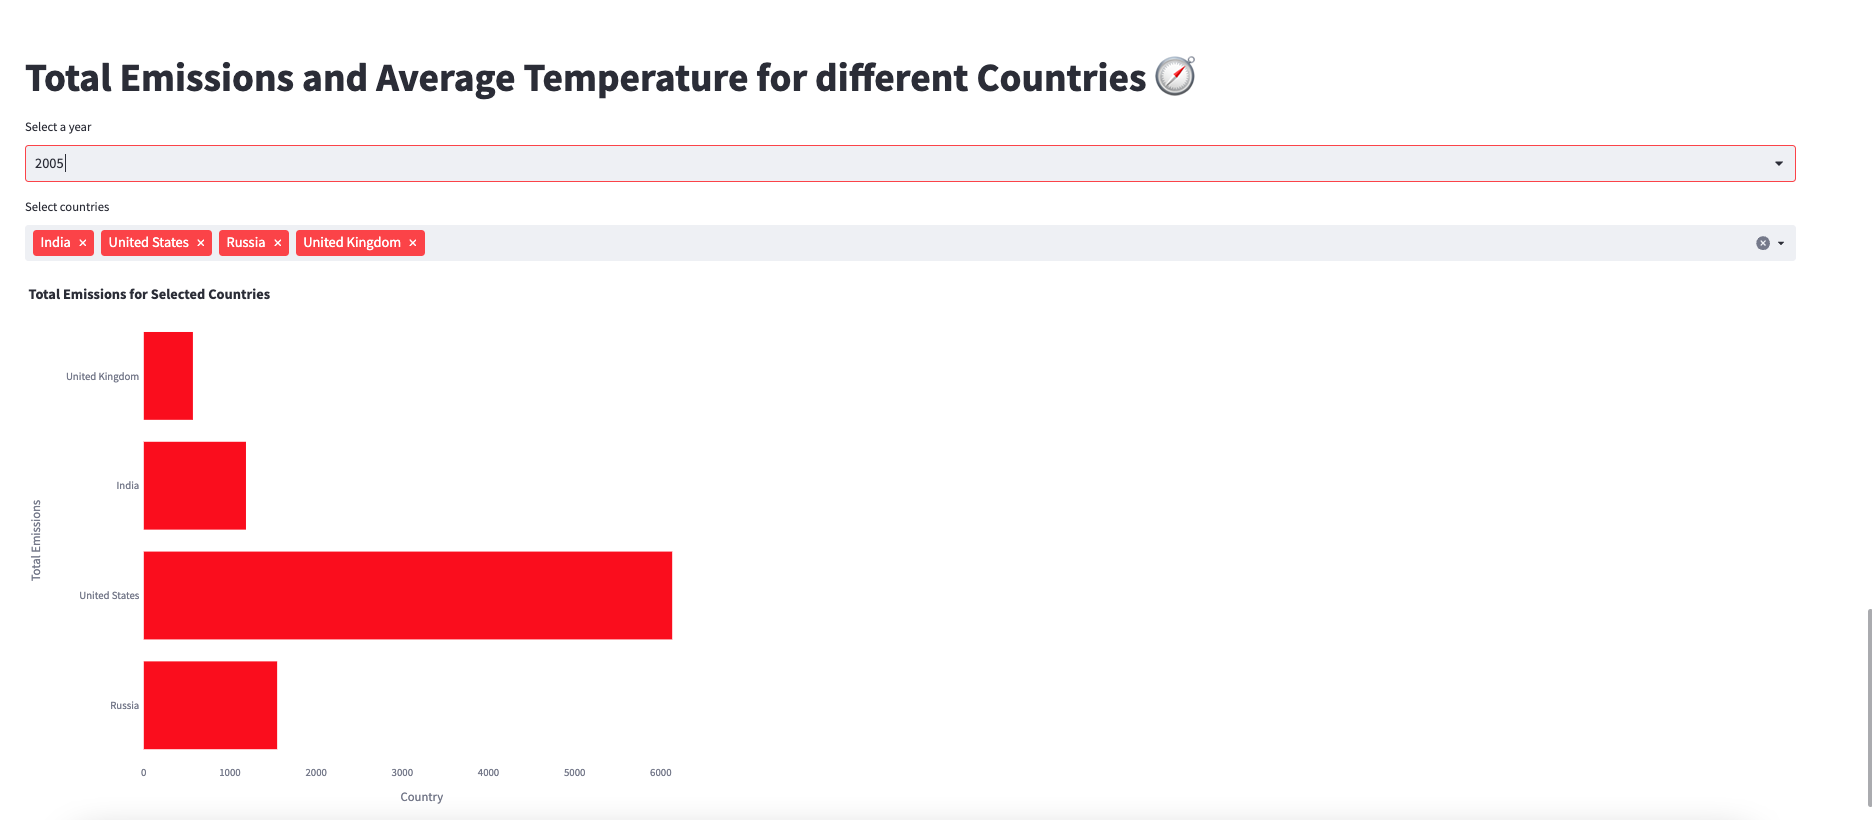Screen dimensions: 1872x820
Task: Click the "Select countries" label
Action: click(x=67, y=207)
